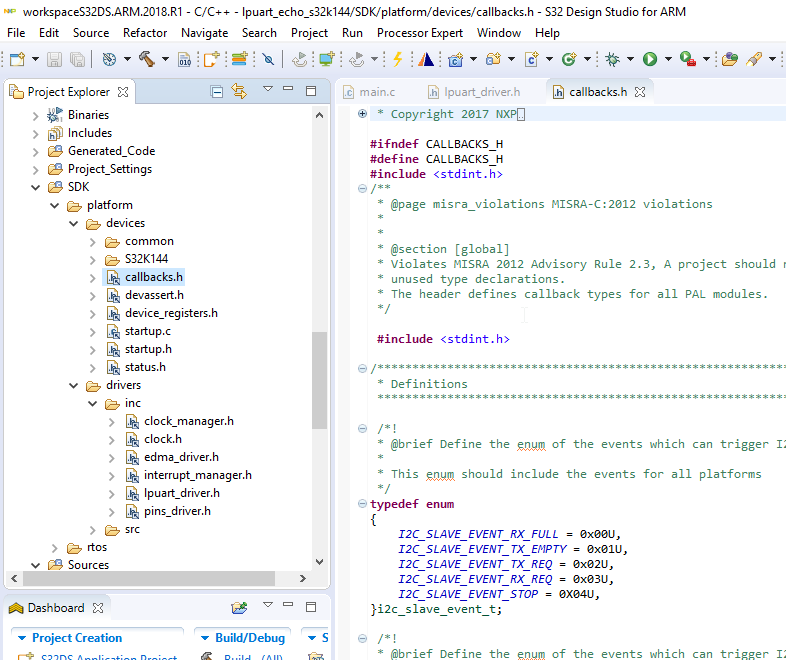Close the callbacks.h editor tab
Screen dimensions: 786x660
(x=640, y=92)
